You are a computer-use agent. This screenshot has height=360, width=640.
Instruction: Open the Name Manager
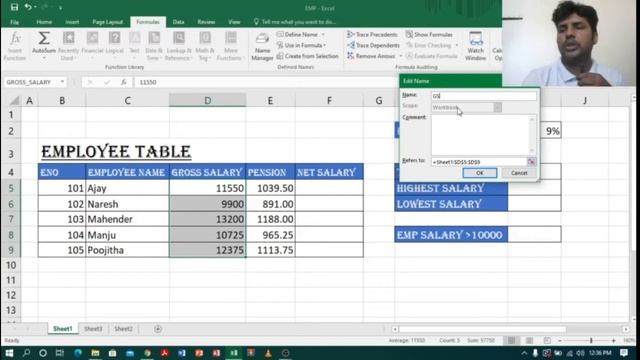[262, 46]
